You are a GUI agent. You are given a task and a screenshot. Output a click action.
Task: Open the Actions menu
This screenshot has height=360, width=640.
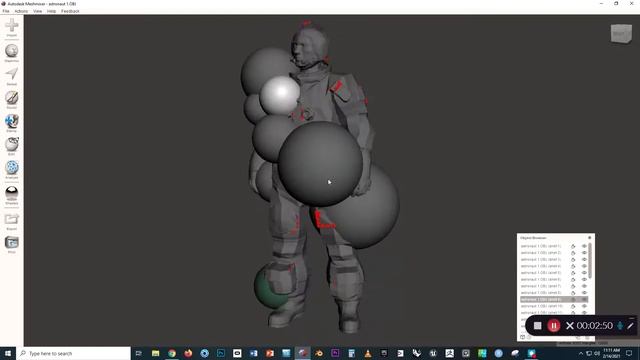(x=21, y=11)
